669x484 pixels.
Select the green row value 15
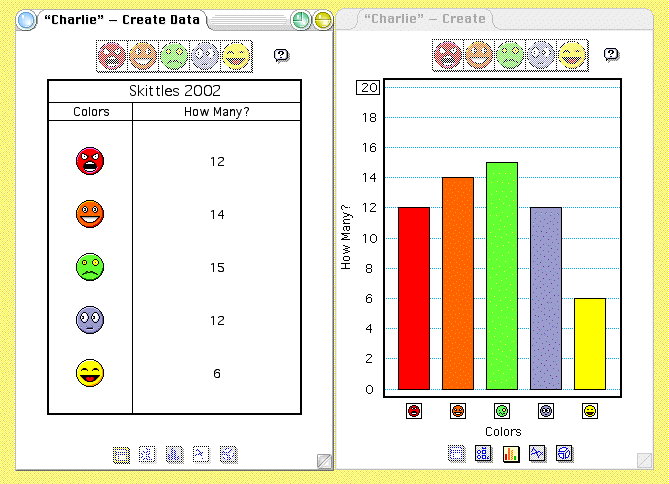point(217,268)
